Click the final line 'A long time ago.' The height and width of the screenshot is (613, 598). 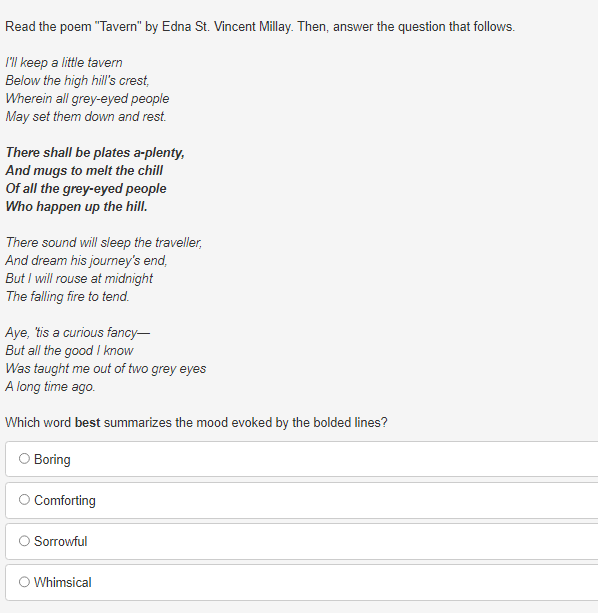coord(50,387)
